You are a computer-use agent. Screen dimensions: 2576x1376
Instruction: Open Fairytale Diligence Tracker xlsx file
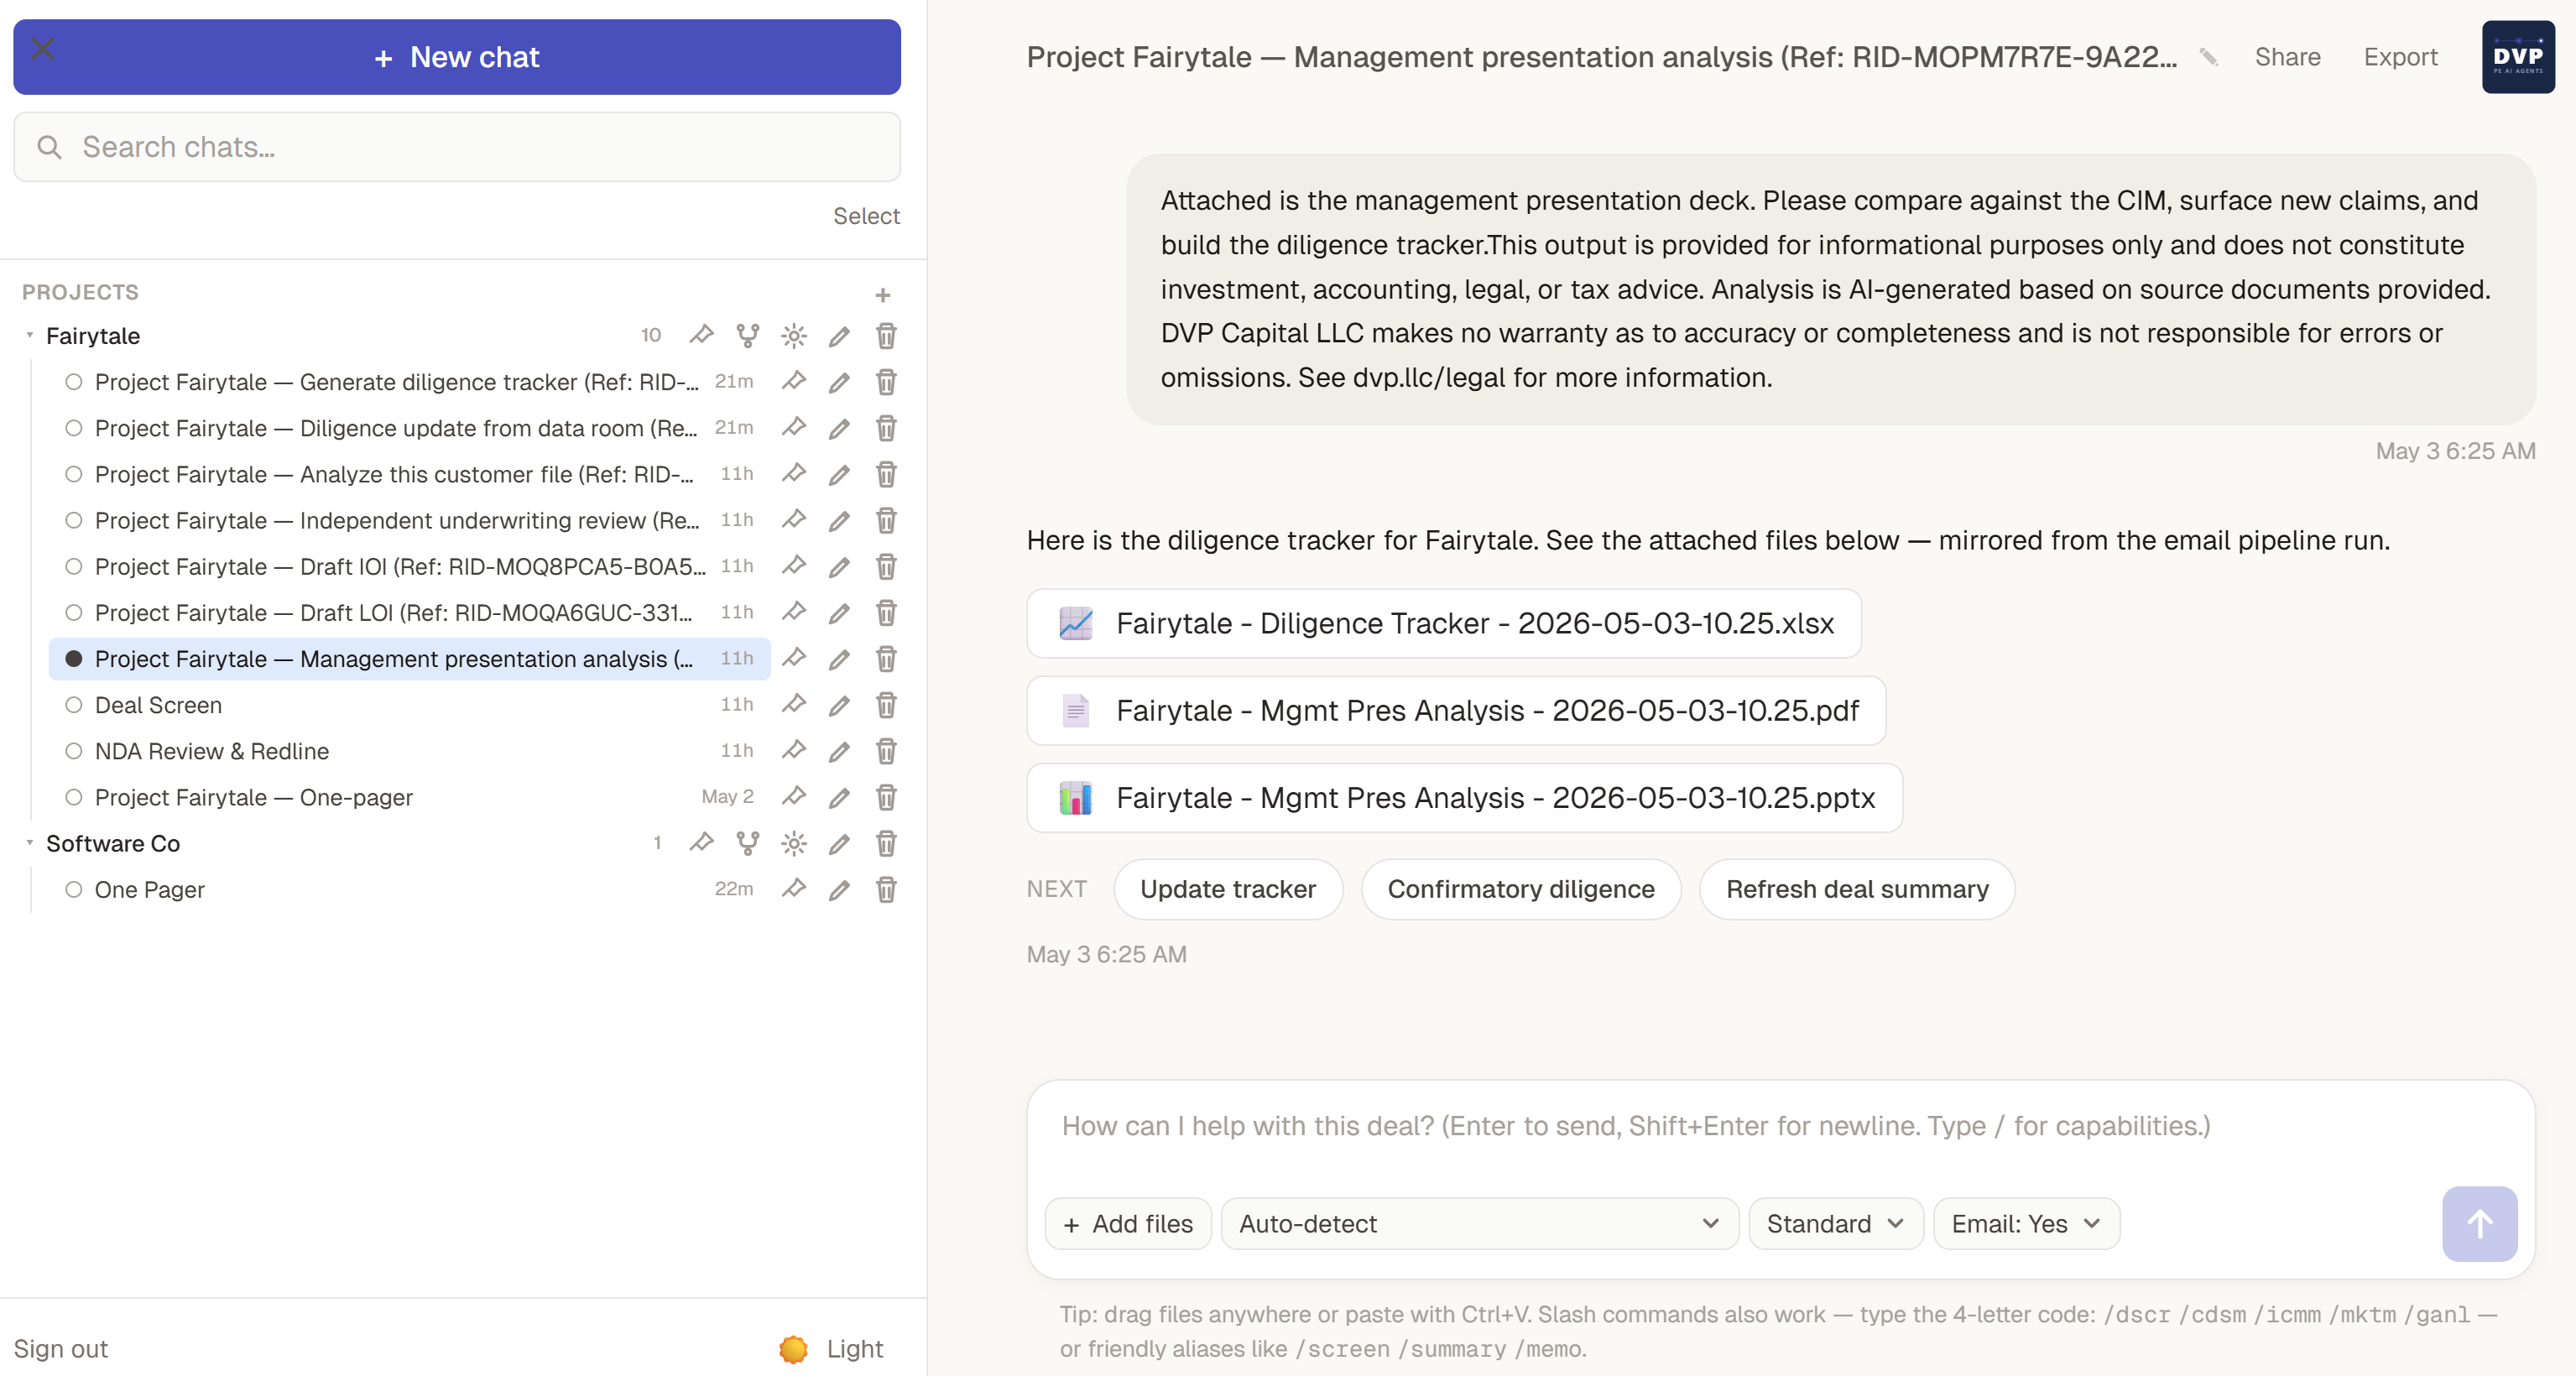click(1444, 623)
